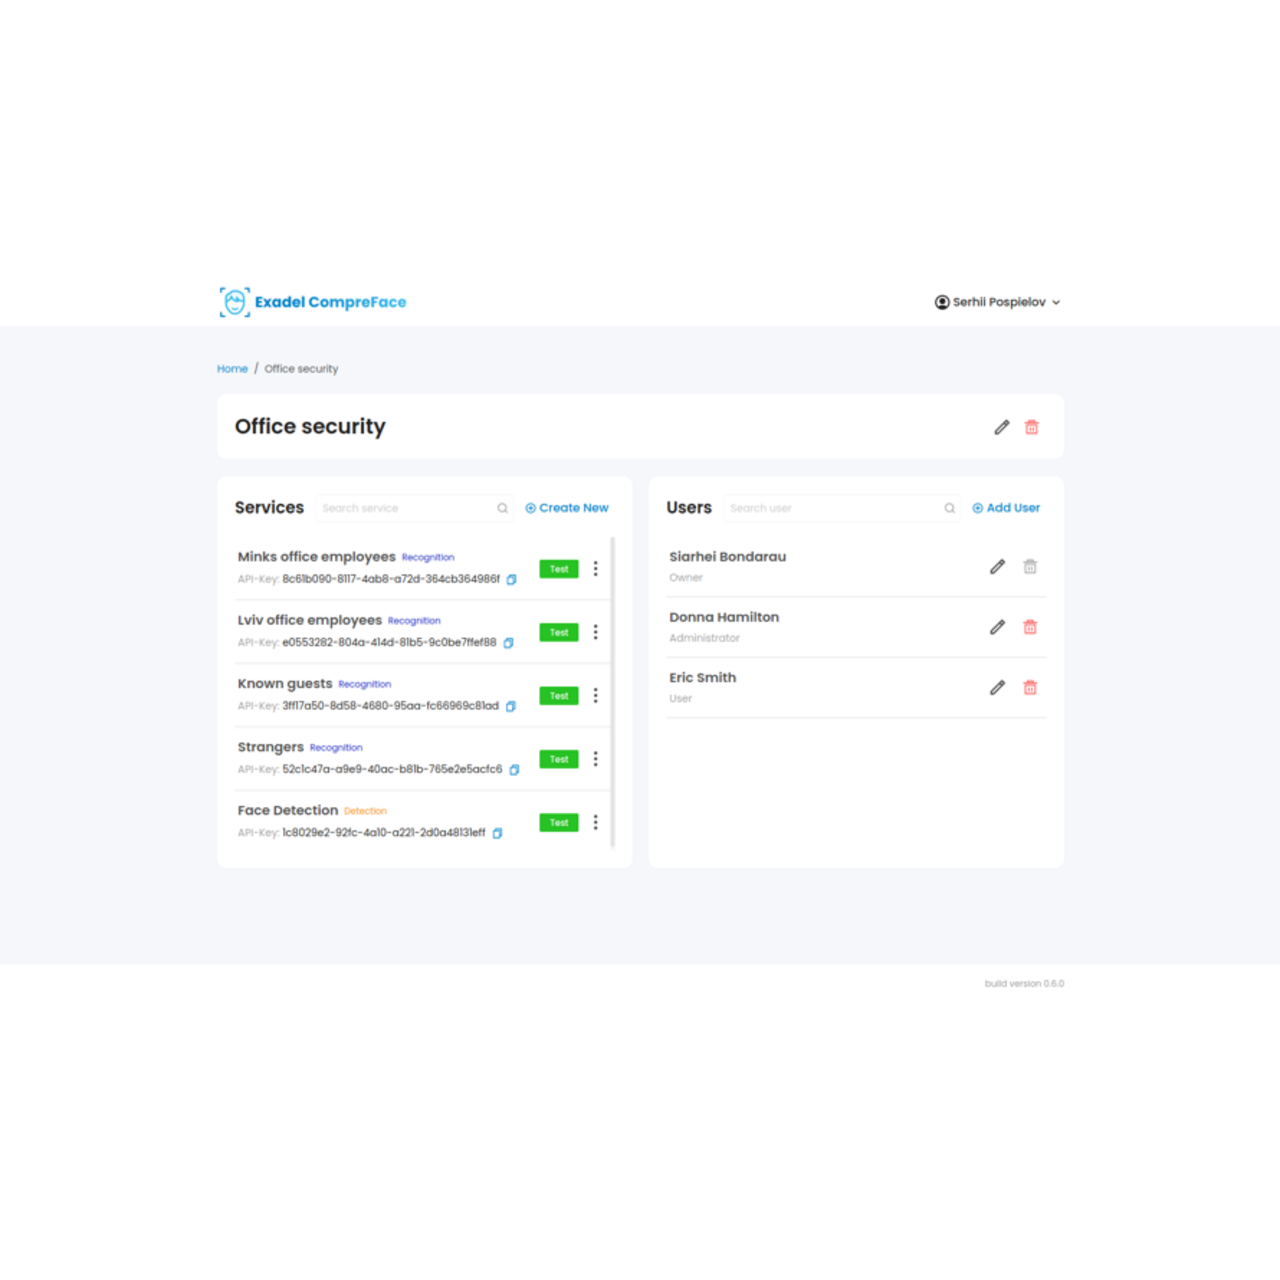Test the Lviv office employees service

[558, 632]
